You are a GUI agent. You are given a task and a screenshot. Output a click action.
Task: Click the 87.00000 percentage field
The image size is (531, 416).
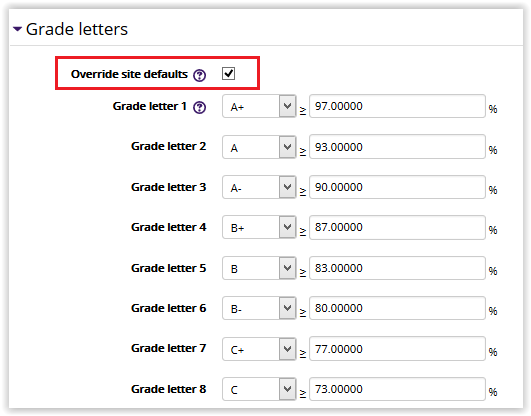click(x=398, y=227)
